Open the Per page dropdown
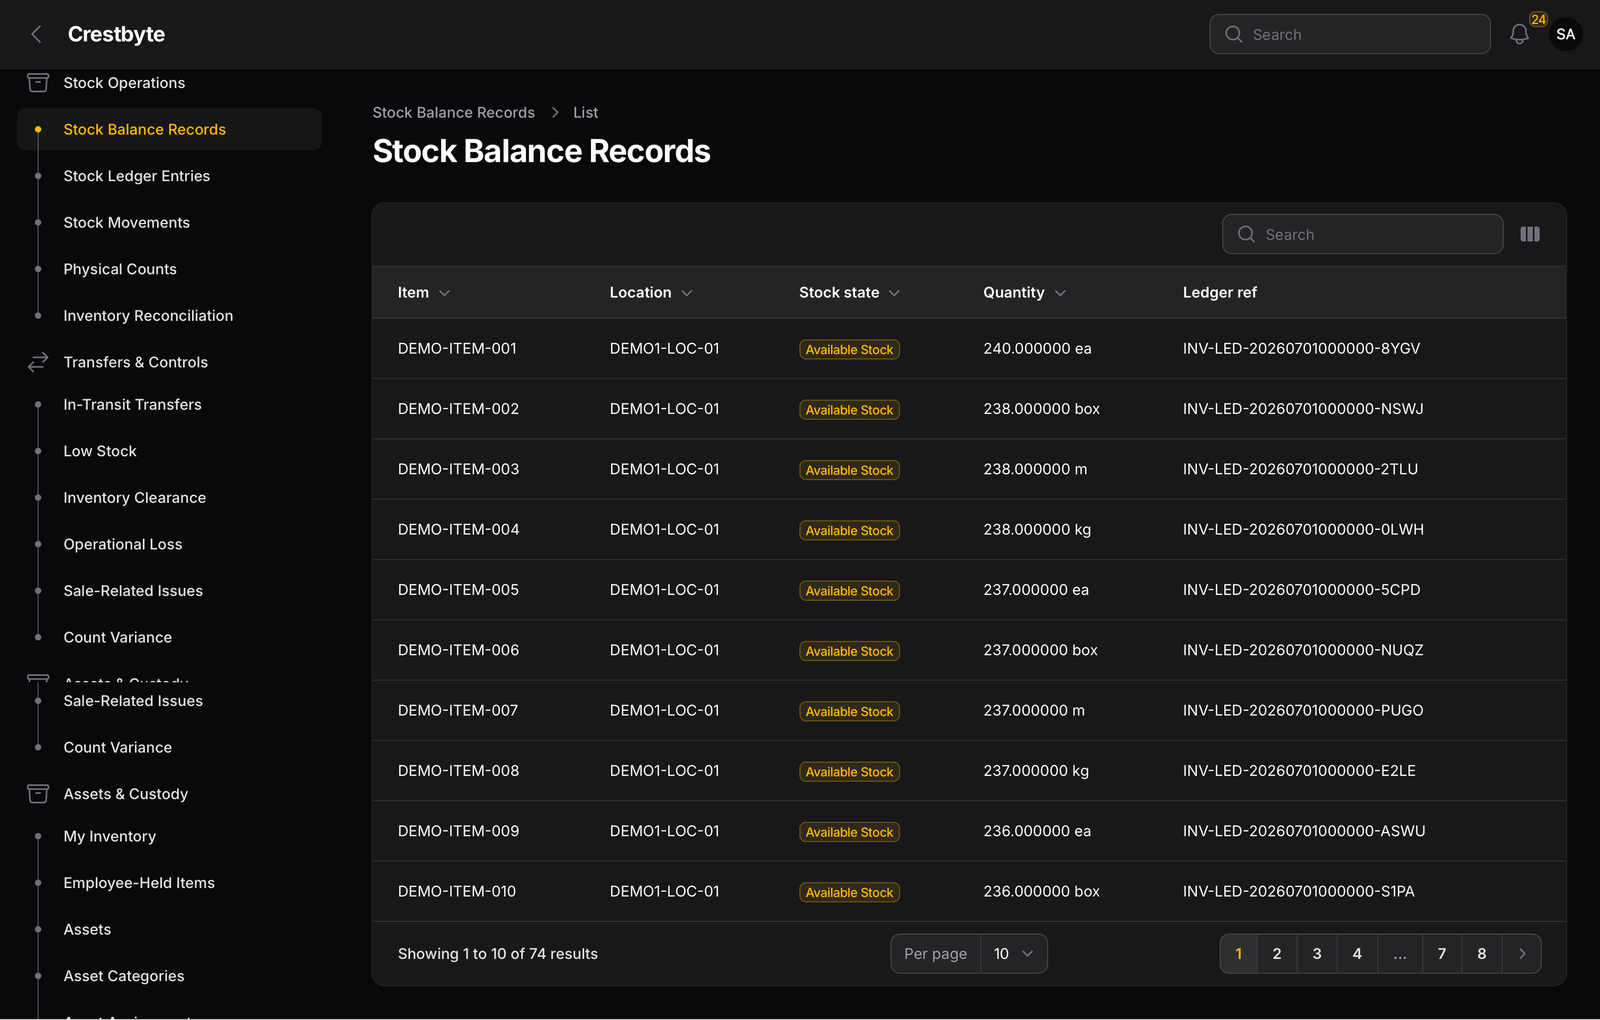 pos(1014,954)
